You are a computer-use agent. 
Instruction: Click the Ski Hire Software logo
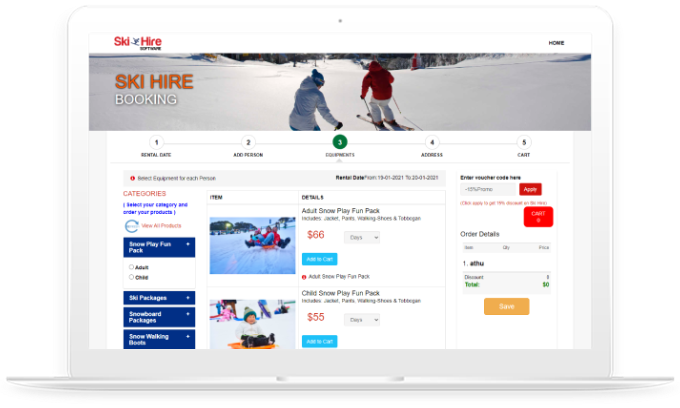[x=138, y=42]
